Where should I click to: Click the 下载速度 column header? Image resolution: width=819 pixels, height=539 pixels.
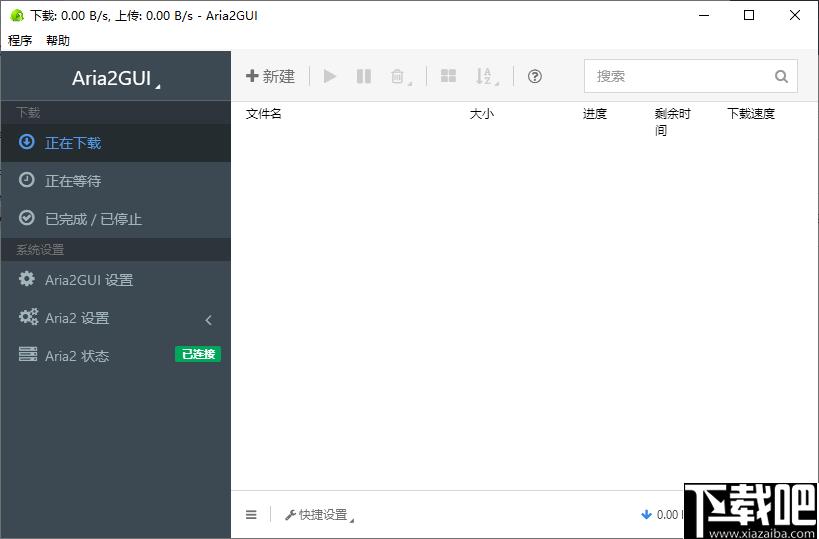[751, 113]
